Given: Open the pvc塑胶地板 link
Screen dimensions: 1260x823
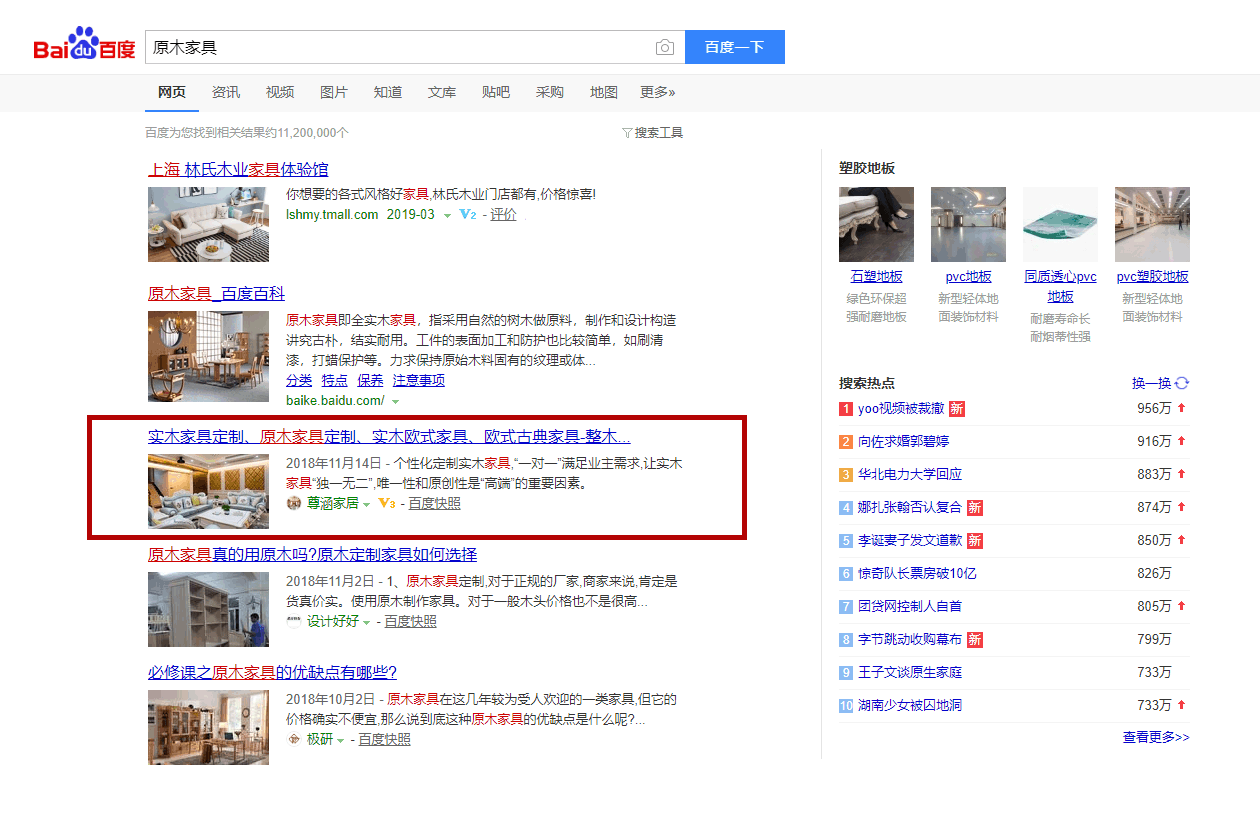Looking at the screenshot, I should click(x=1153, y=276).
